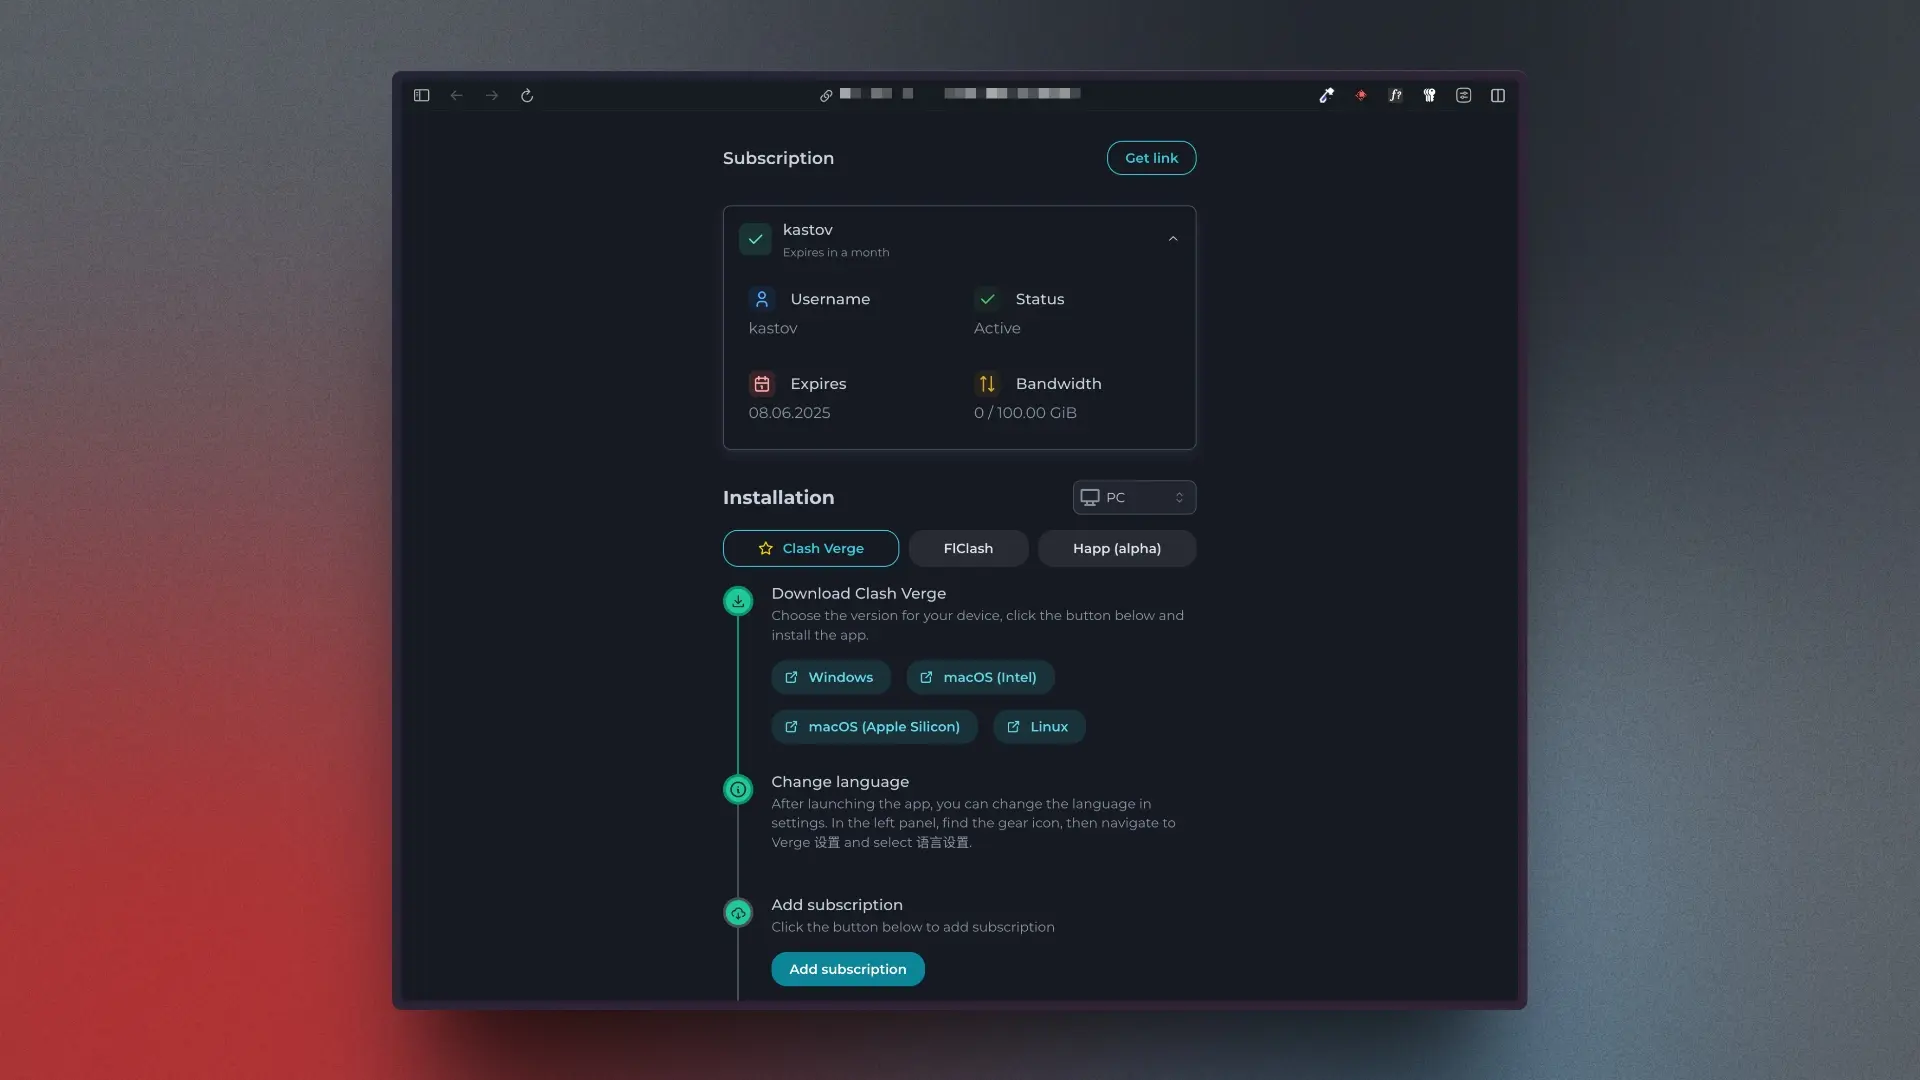
Task: Collapse the kastov subscription card
Action: coord(1172,238)
